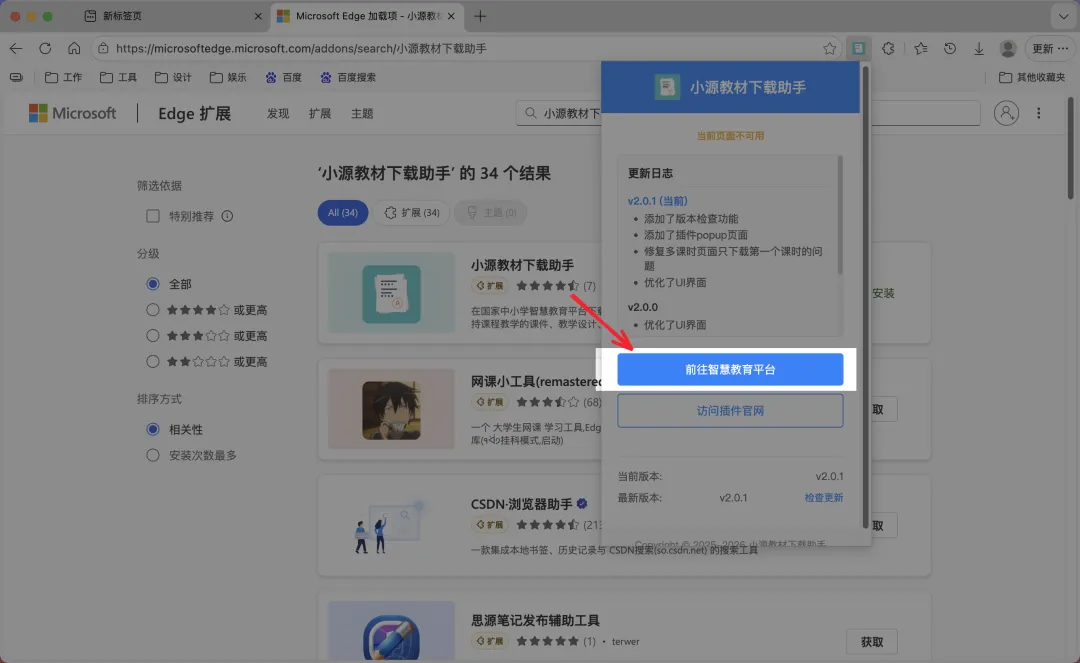Open the 扩展 navigation item
Screen dimensions: 1080x663
(x=320, y=114)
